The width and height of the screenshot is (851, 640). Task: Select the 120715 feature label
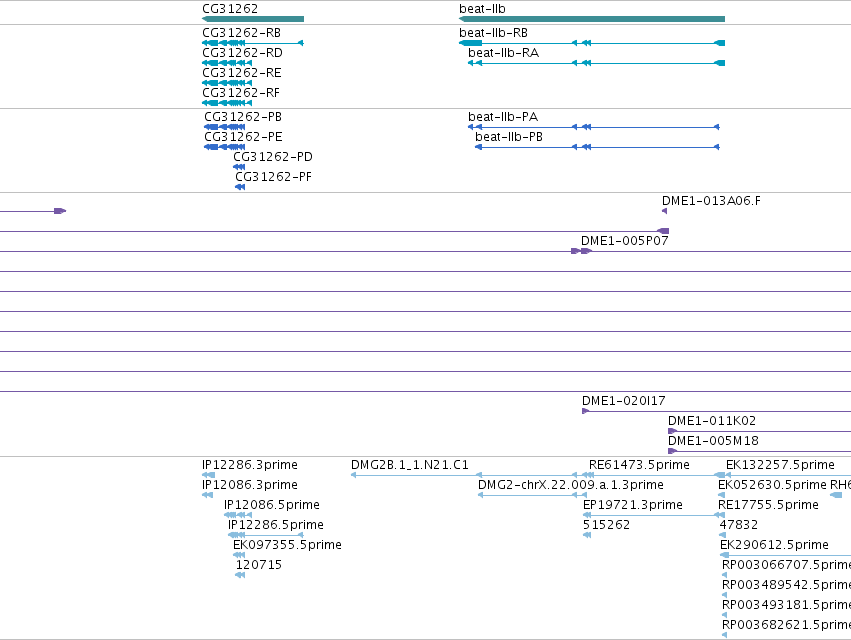tap(259, 566)
